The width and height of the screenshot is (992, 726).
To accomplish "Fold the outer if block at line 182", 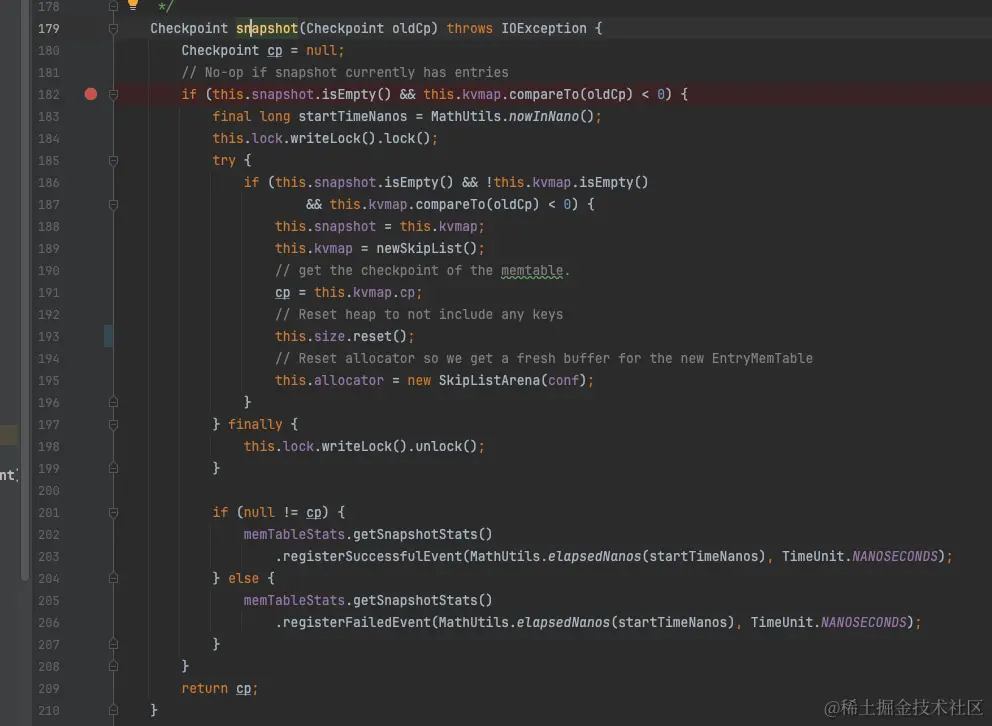I will click(113, 94).
